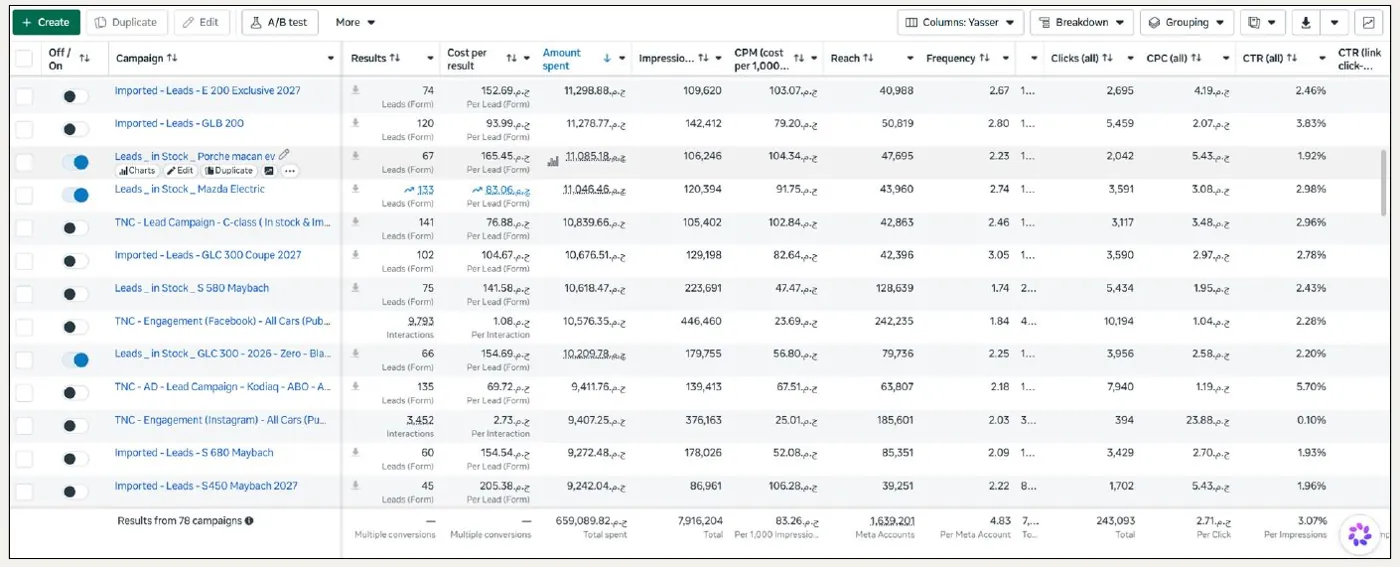Image resolution: width=1400 pixels, height=567 pixels.
Task: Click the green Create button
Action: tap(46, 22)
